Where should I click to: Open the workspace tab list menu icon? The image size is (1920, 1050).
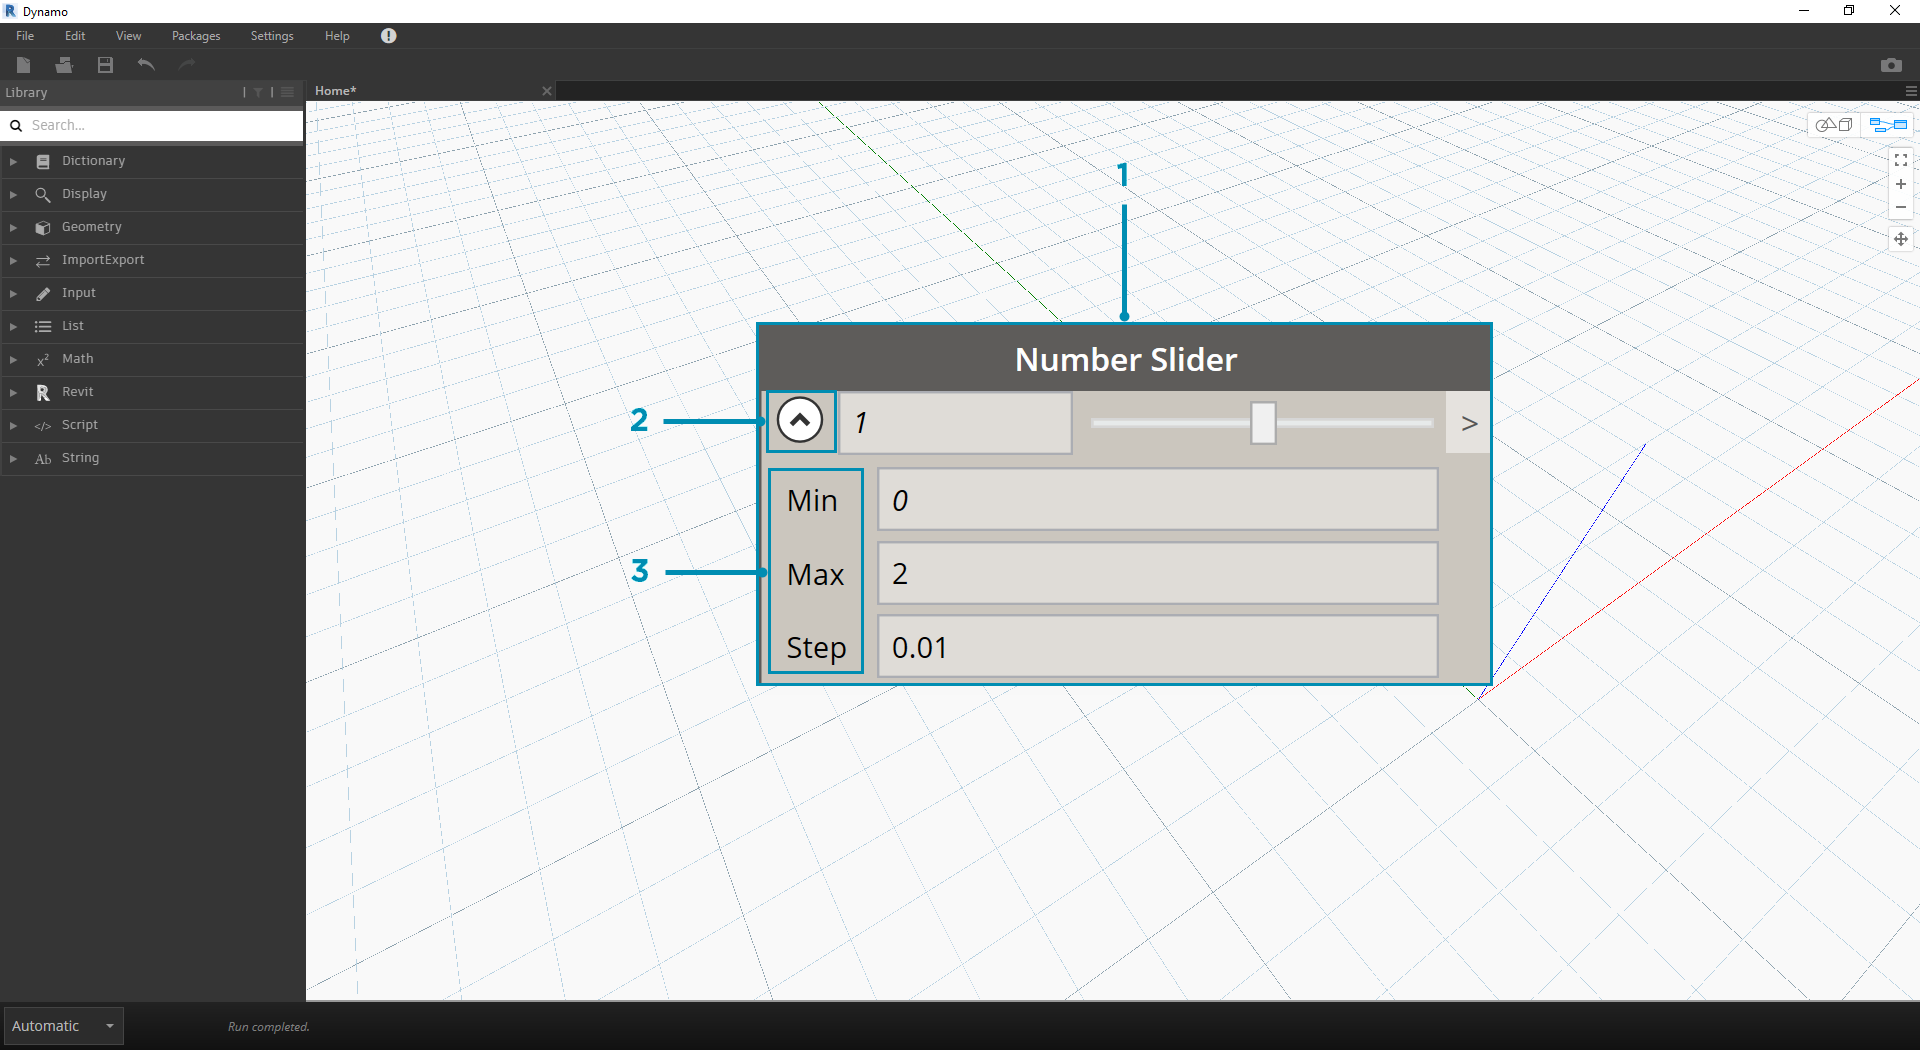coord(1911,91)
